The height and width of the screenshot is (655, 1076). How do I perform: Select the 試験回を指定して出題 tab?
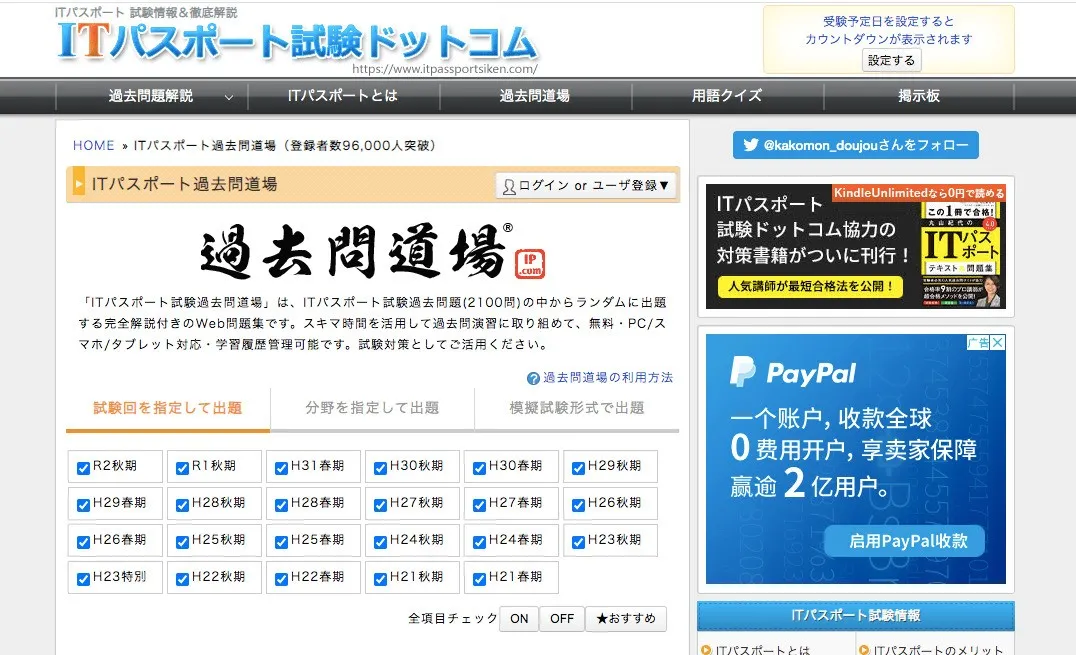[168, 409]
